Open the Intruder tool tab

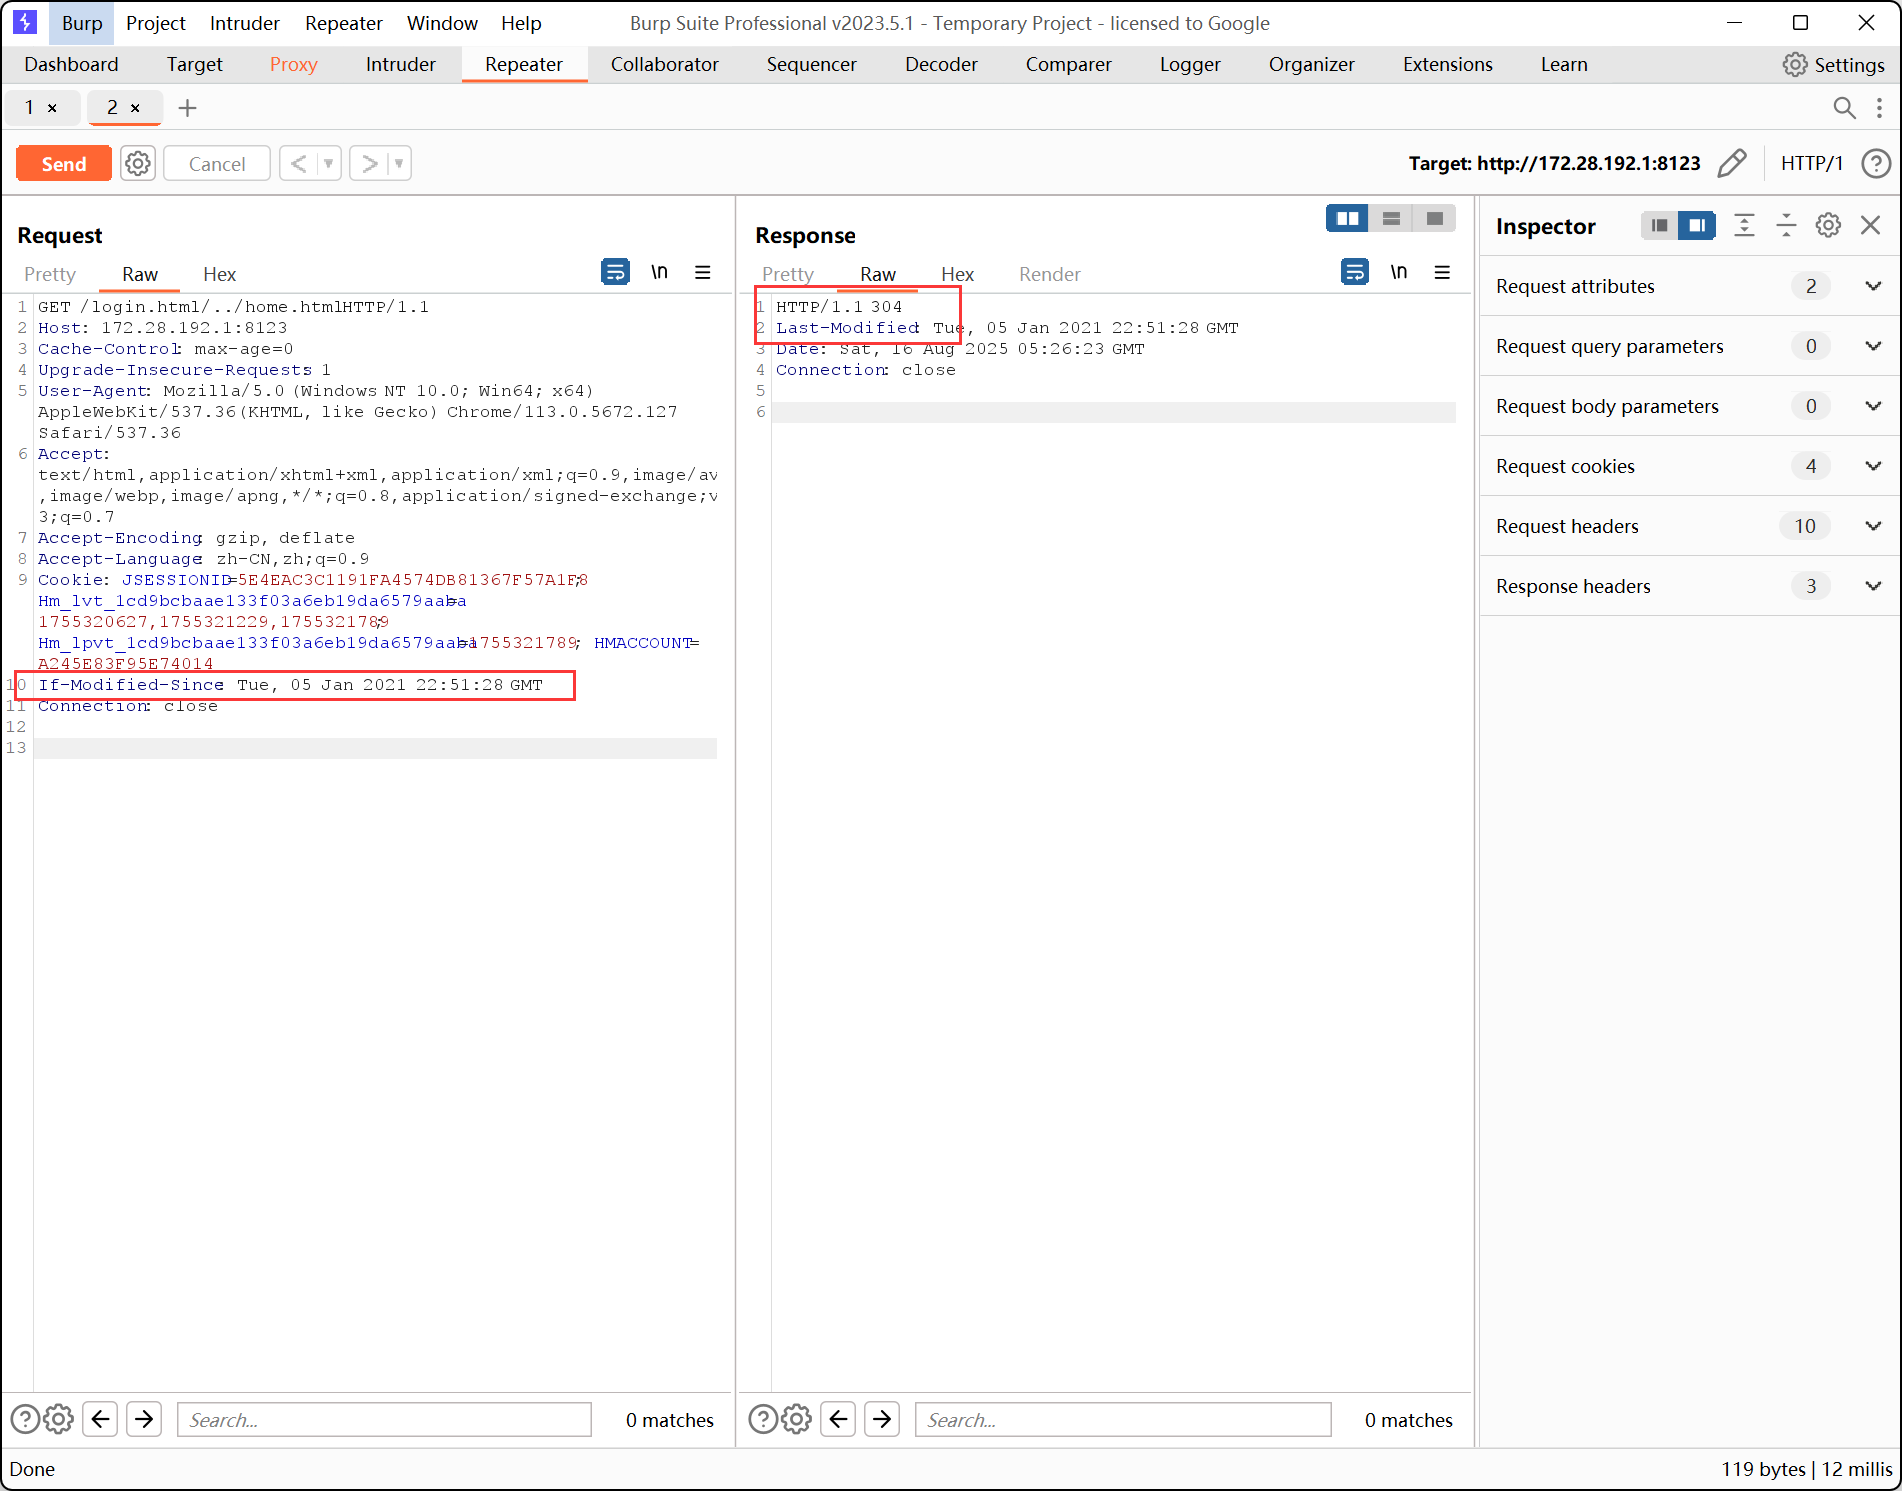click(x=401, y=64)
